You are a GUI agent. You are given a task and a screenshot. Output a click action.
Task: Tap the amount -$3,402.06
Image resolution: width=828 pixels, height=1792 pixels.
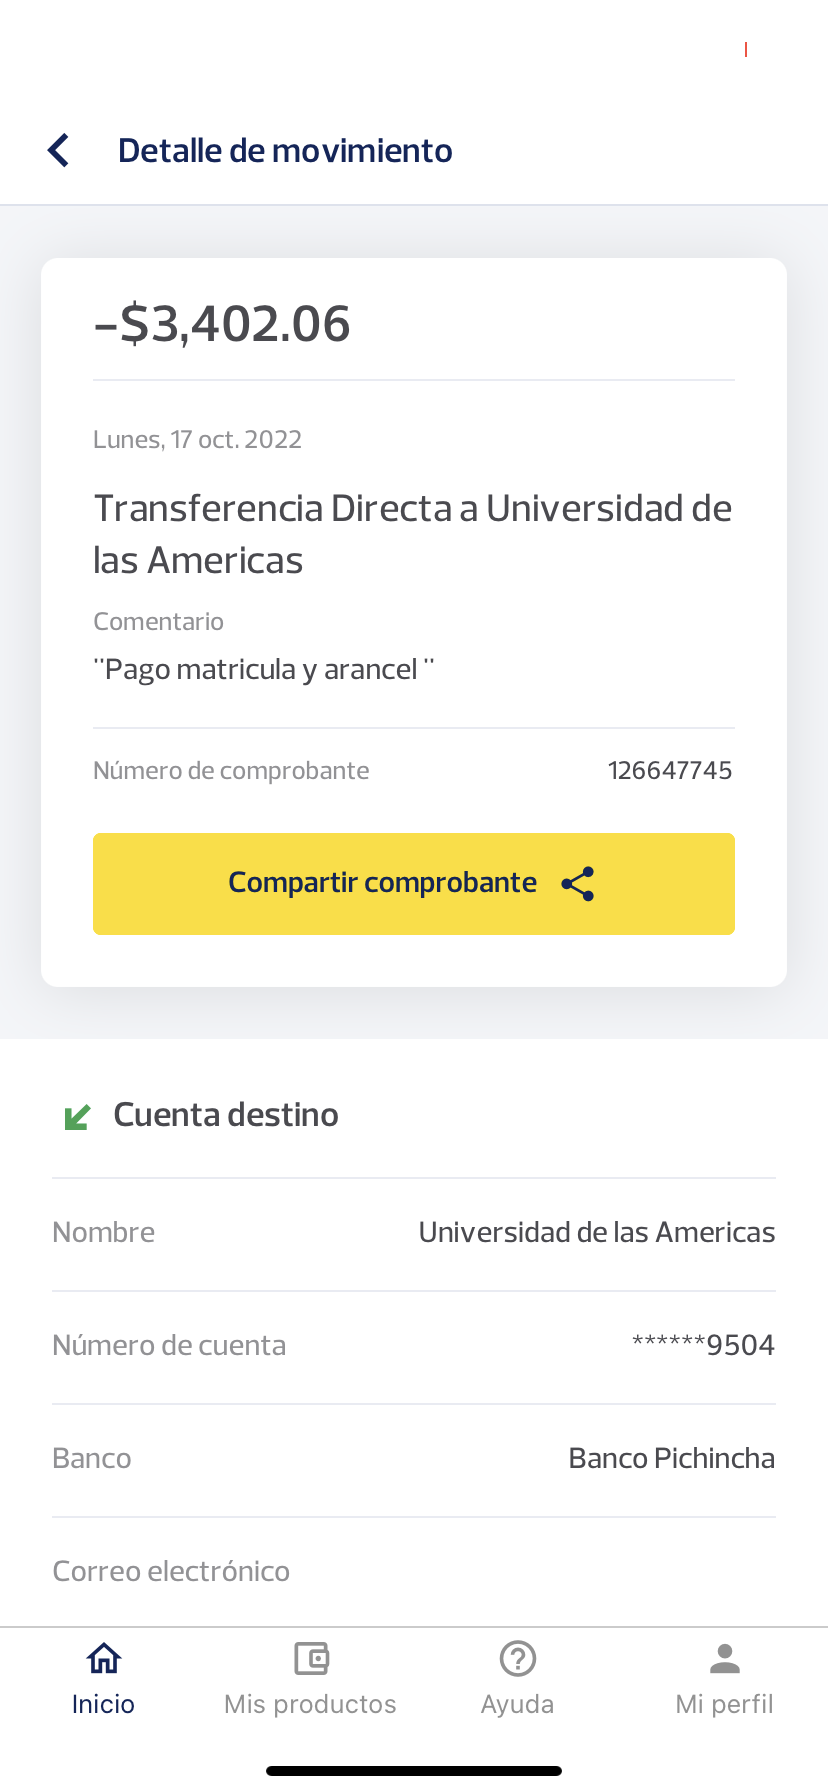(222, 324)
